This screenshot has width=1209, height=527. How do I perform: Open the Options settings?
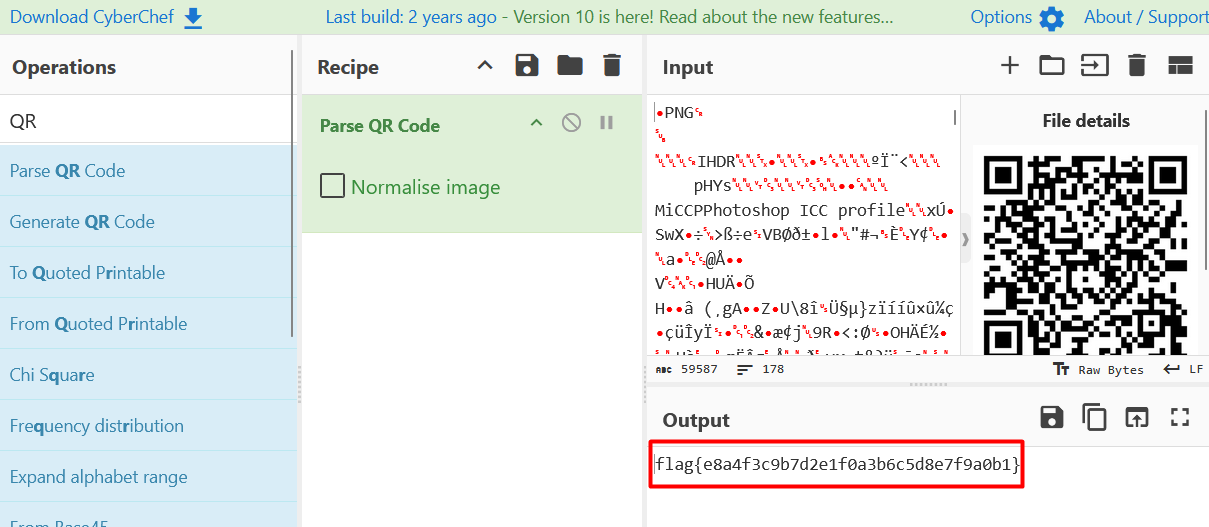pos(1017,18)
